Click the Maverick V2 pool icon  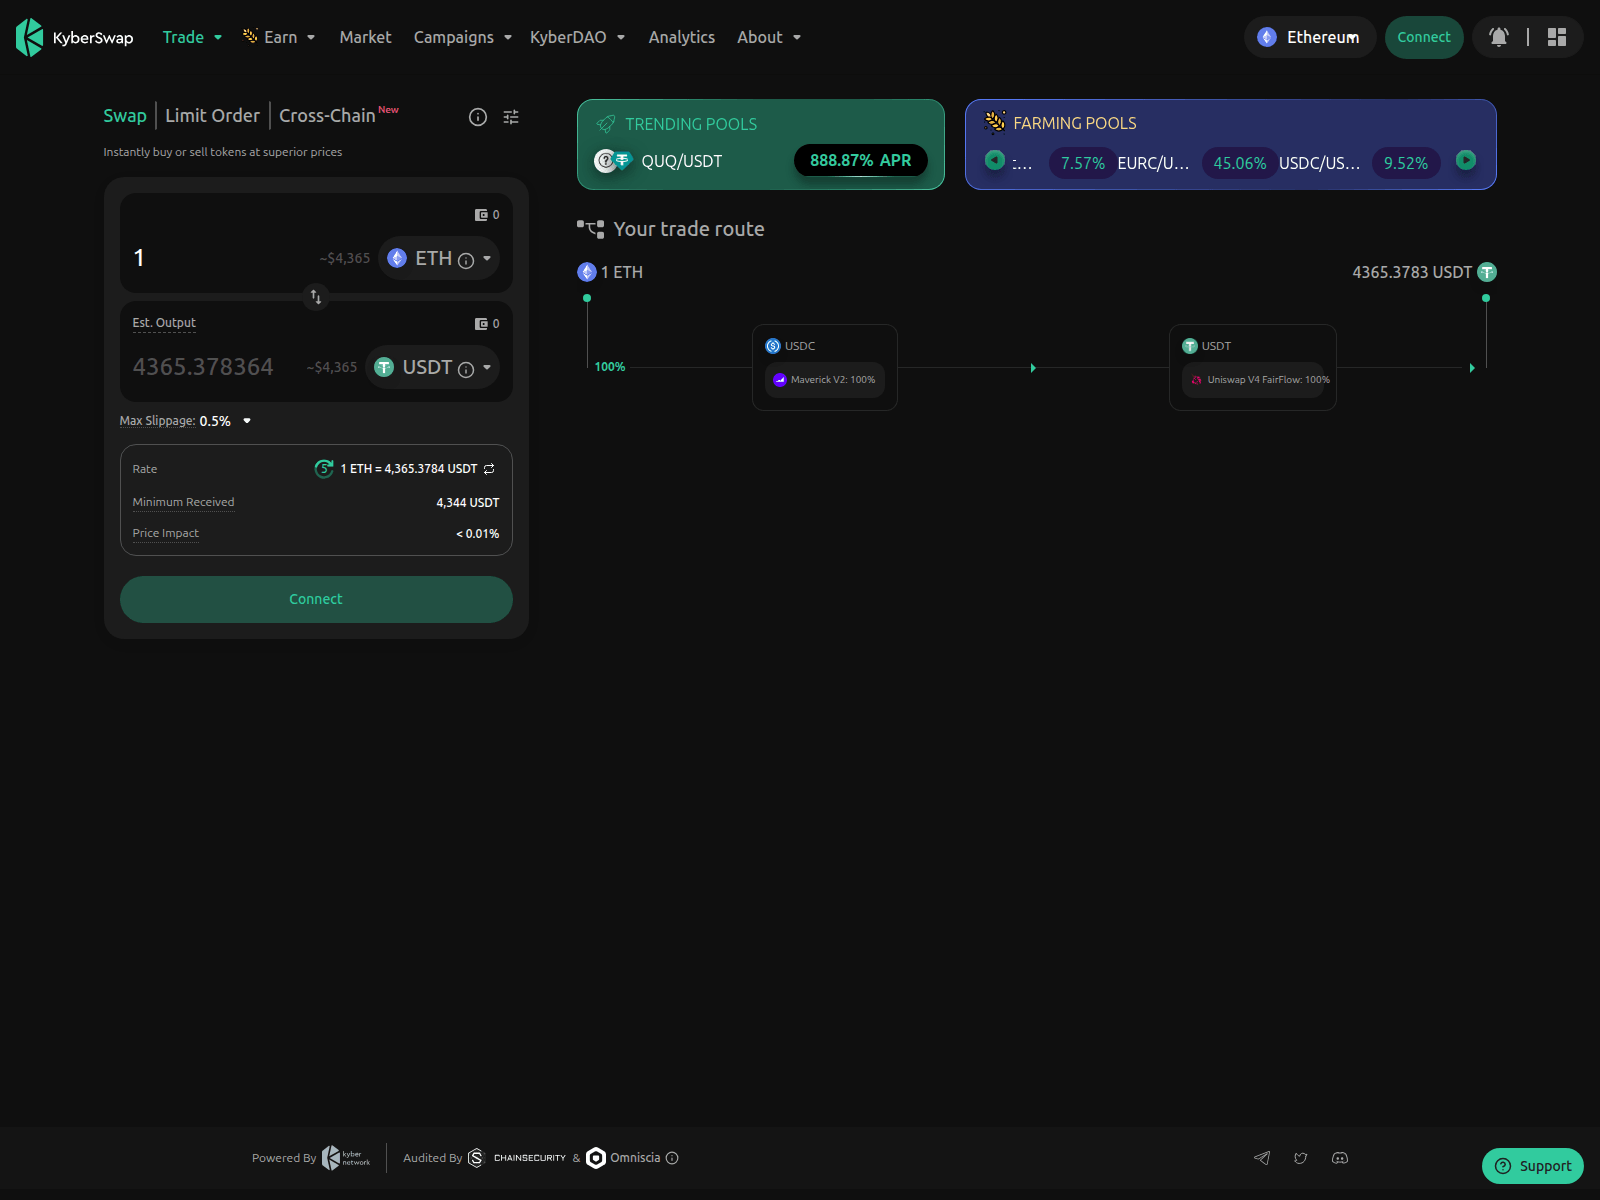coord(780,380)
